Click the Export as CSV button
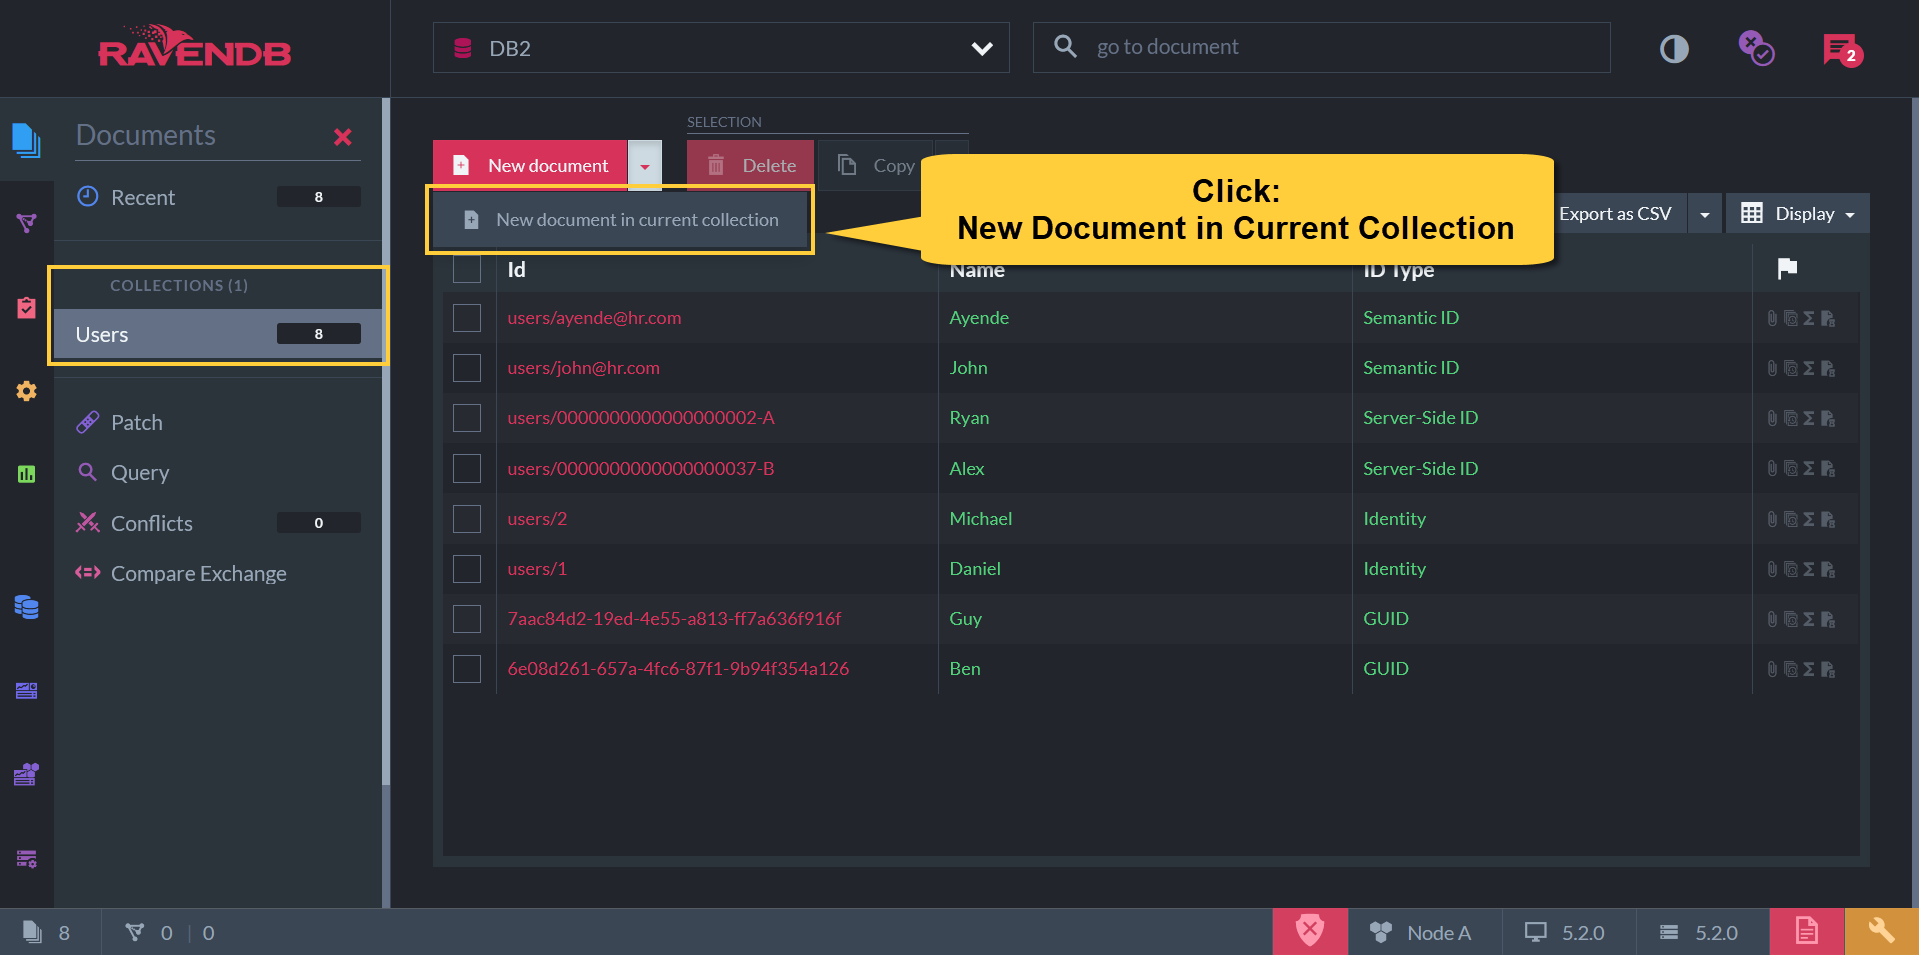This screenshot has height=955, width=1919. point(1616,214)
